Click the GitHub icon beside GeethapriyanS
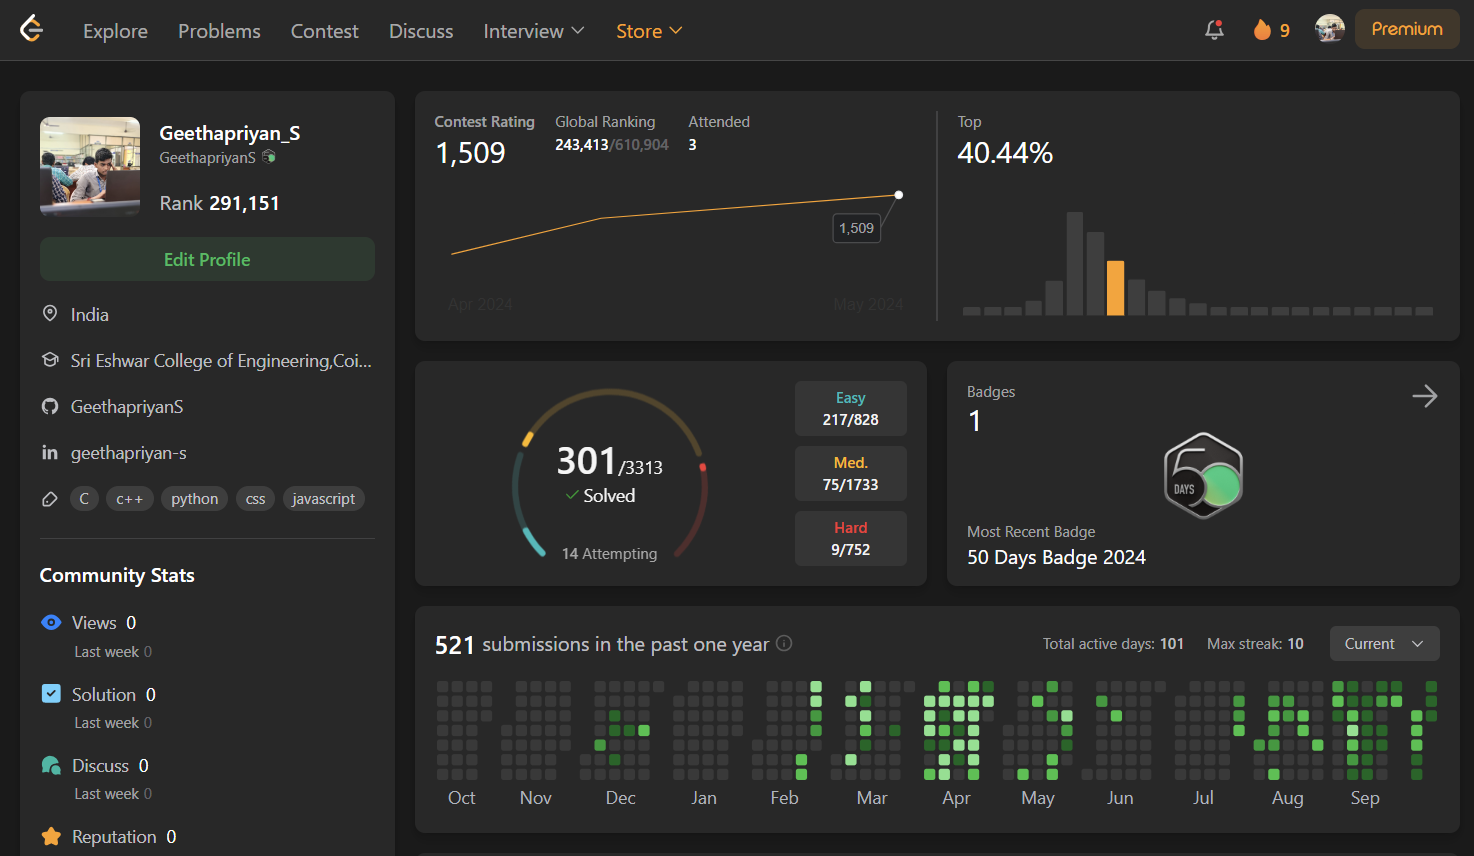The height and width of the screenshot is (856, 1474). pyautogui.click(x=50, y=406)
